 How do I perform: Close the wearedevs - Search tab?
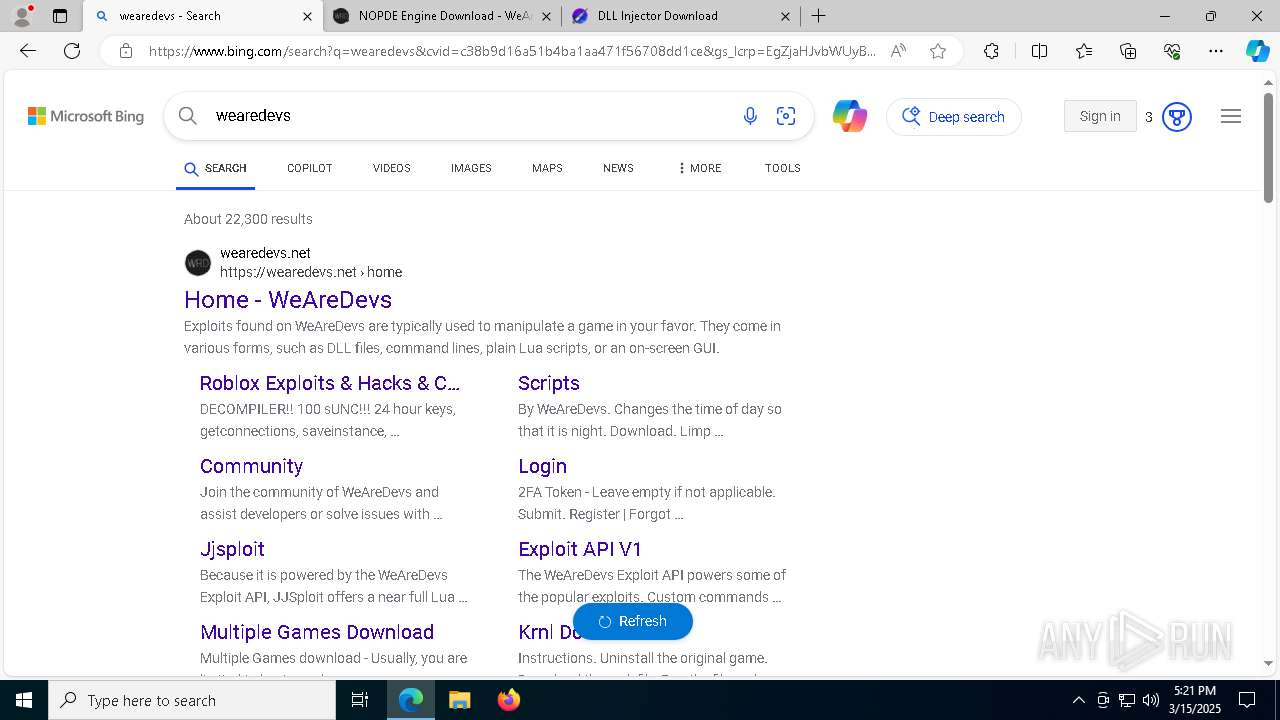307,16
